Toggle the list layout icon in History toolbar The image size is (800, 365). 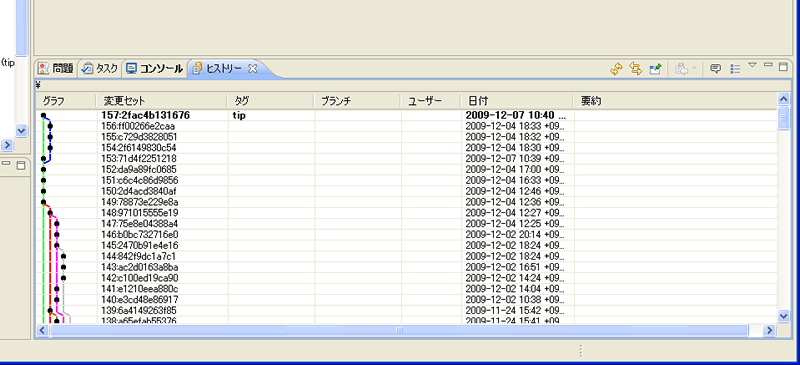(x=735, y=69)
